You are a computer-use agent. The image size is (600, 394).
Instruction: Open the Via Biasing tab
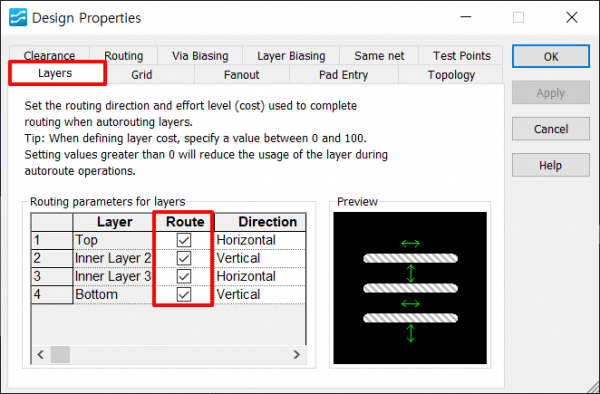point(200,55)
